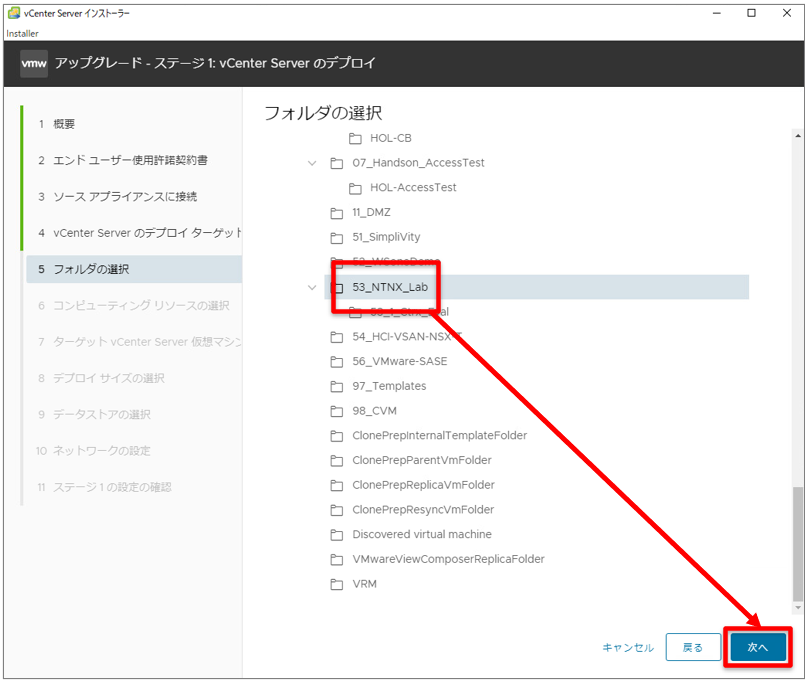Go to step 1 概要
This screenshot has width=808, height=684.
pyautogui.click(x=64, y=124)
